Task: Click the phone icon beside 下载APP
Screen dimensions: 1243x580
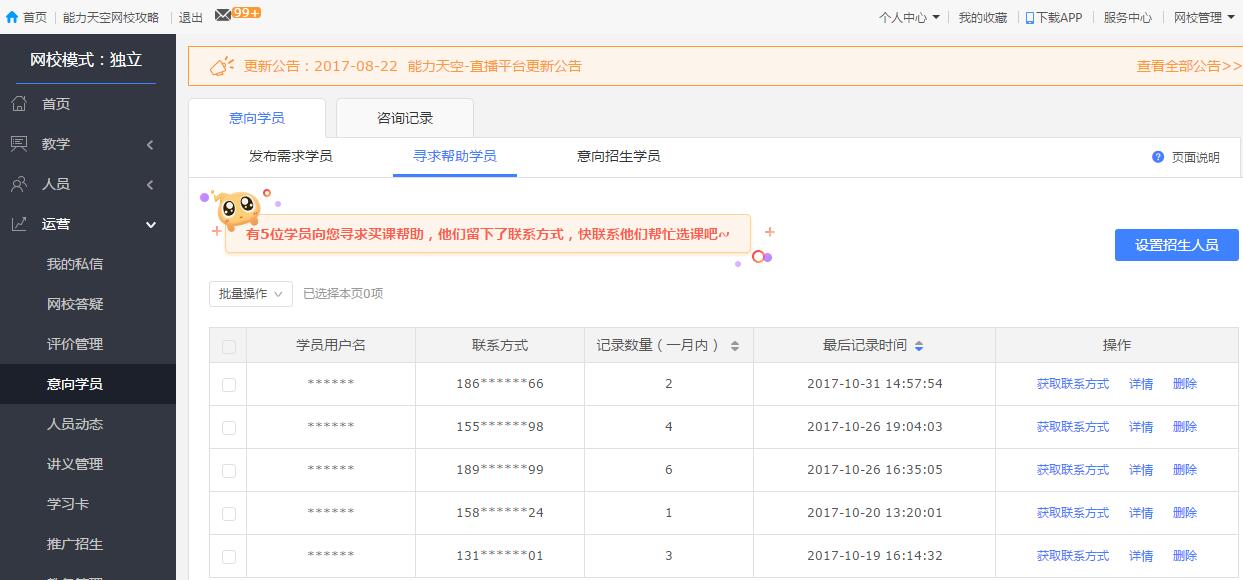Action: click(1029, 17)
